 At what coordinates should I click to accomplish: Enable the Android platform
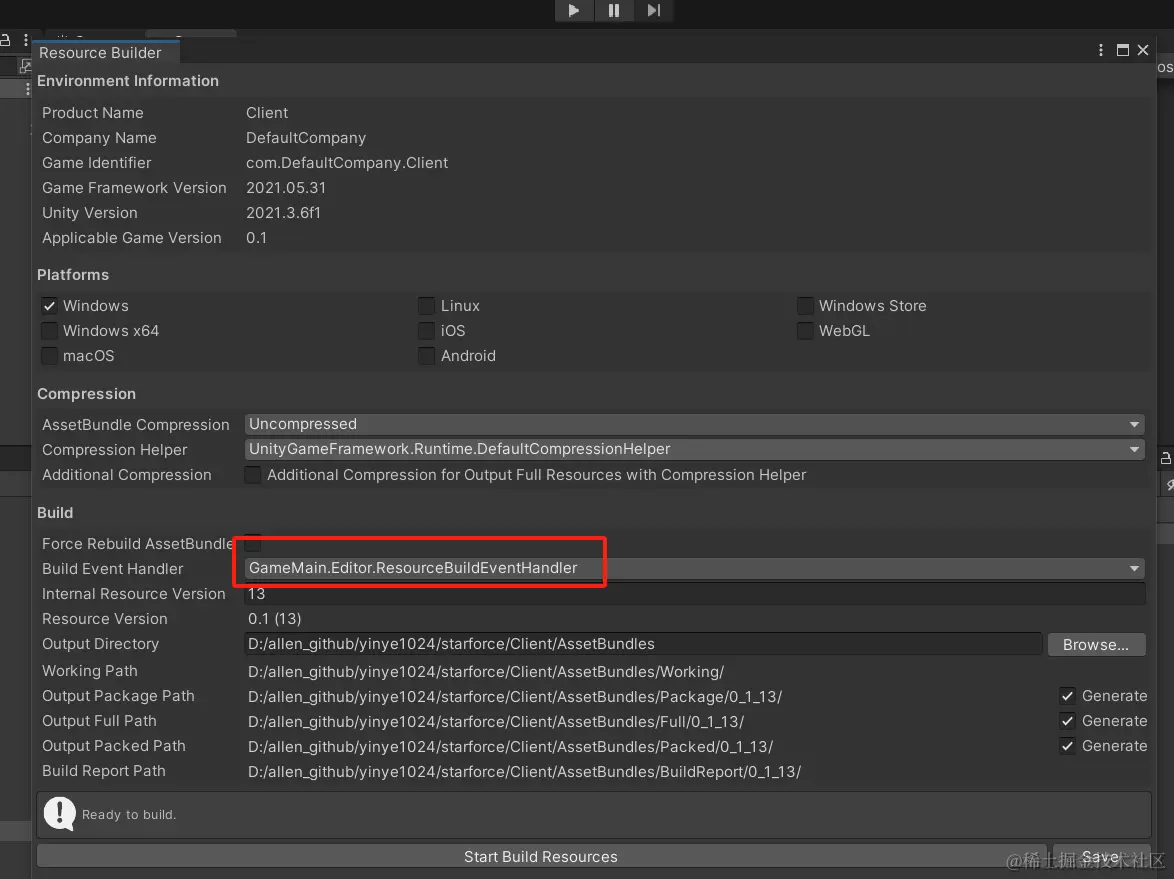426,356
